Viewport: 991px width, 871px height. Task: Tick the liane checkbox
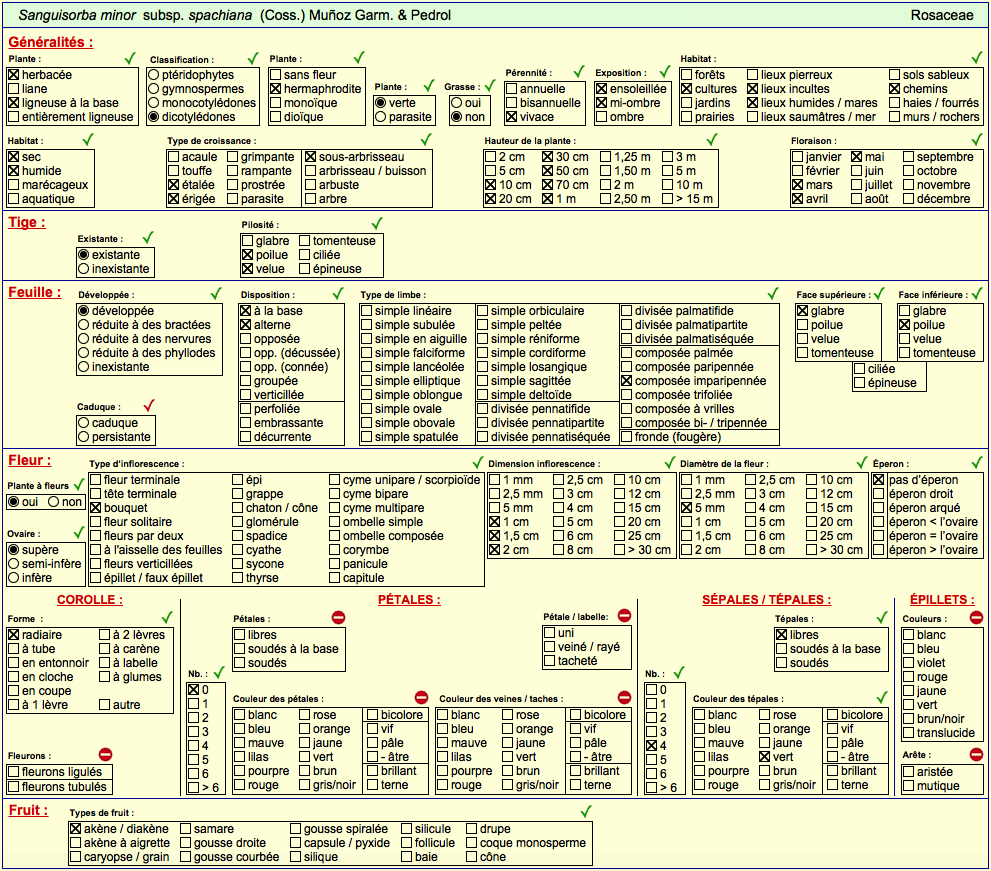(14, 89)
